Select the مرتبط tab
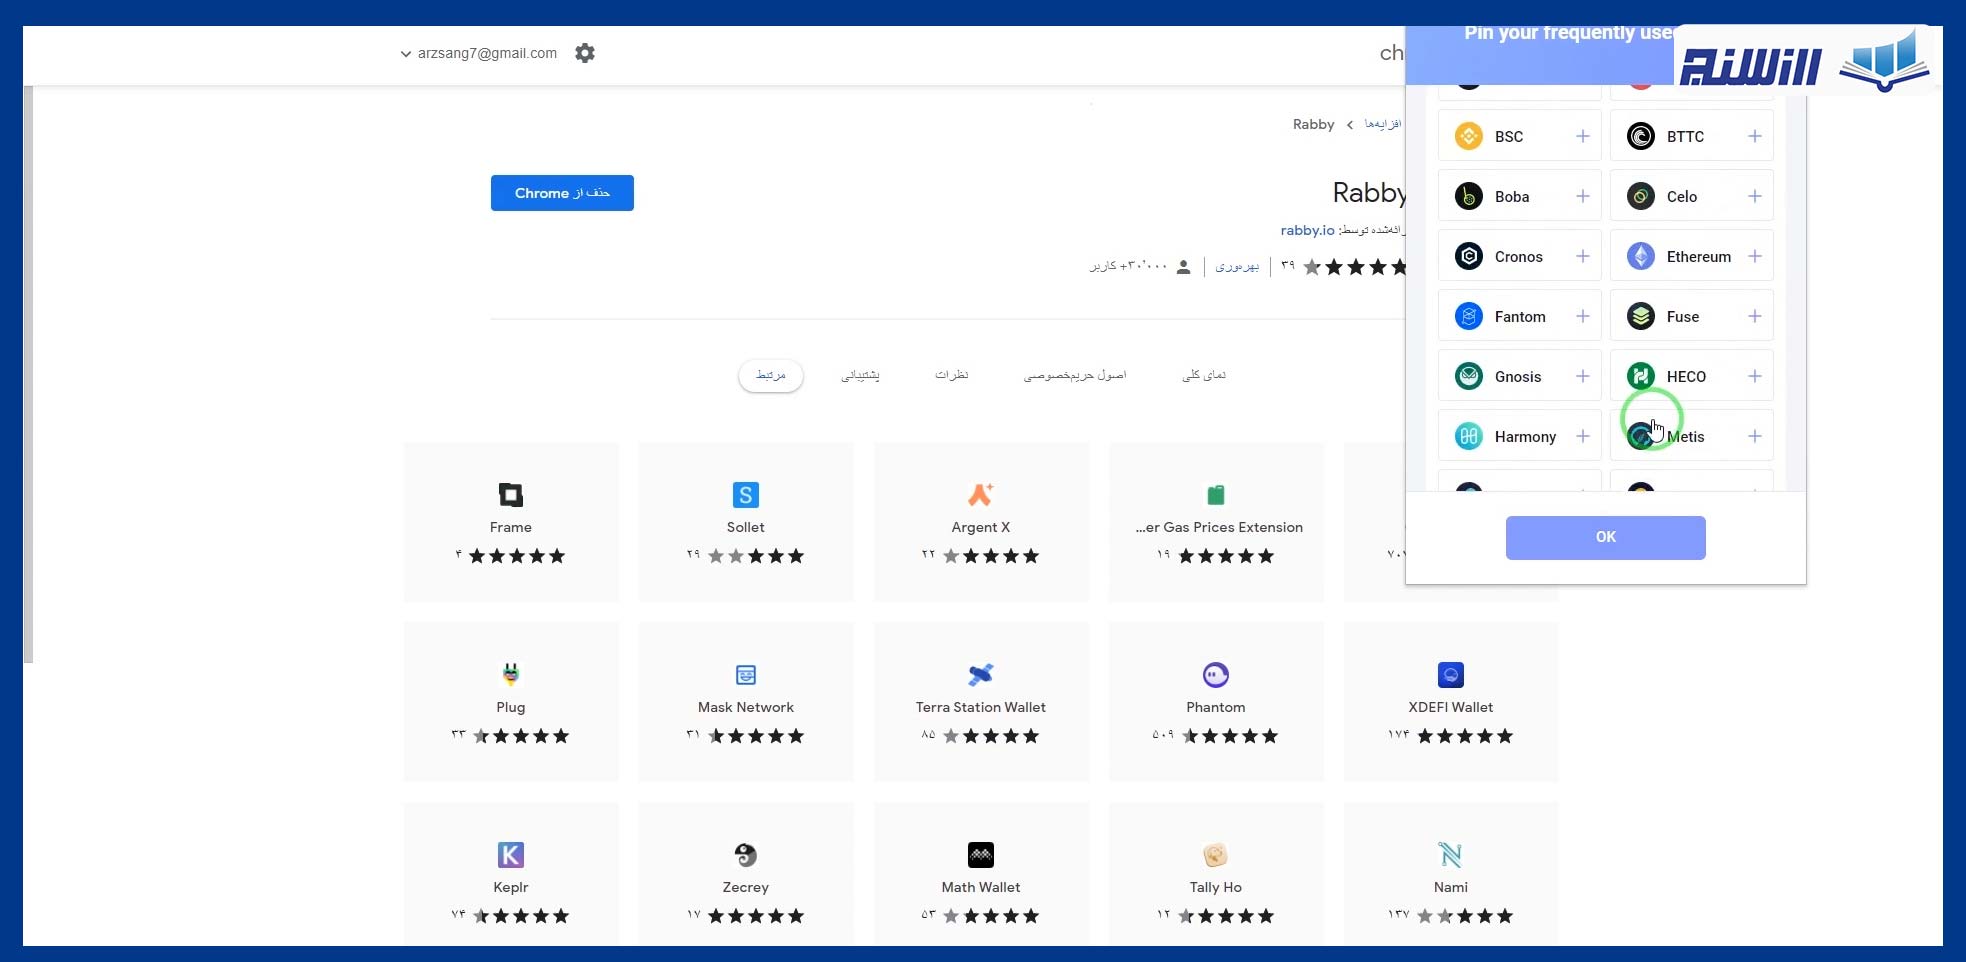This screenshot has height=962, width=1966. [x=770, y=375]
